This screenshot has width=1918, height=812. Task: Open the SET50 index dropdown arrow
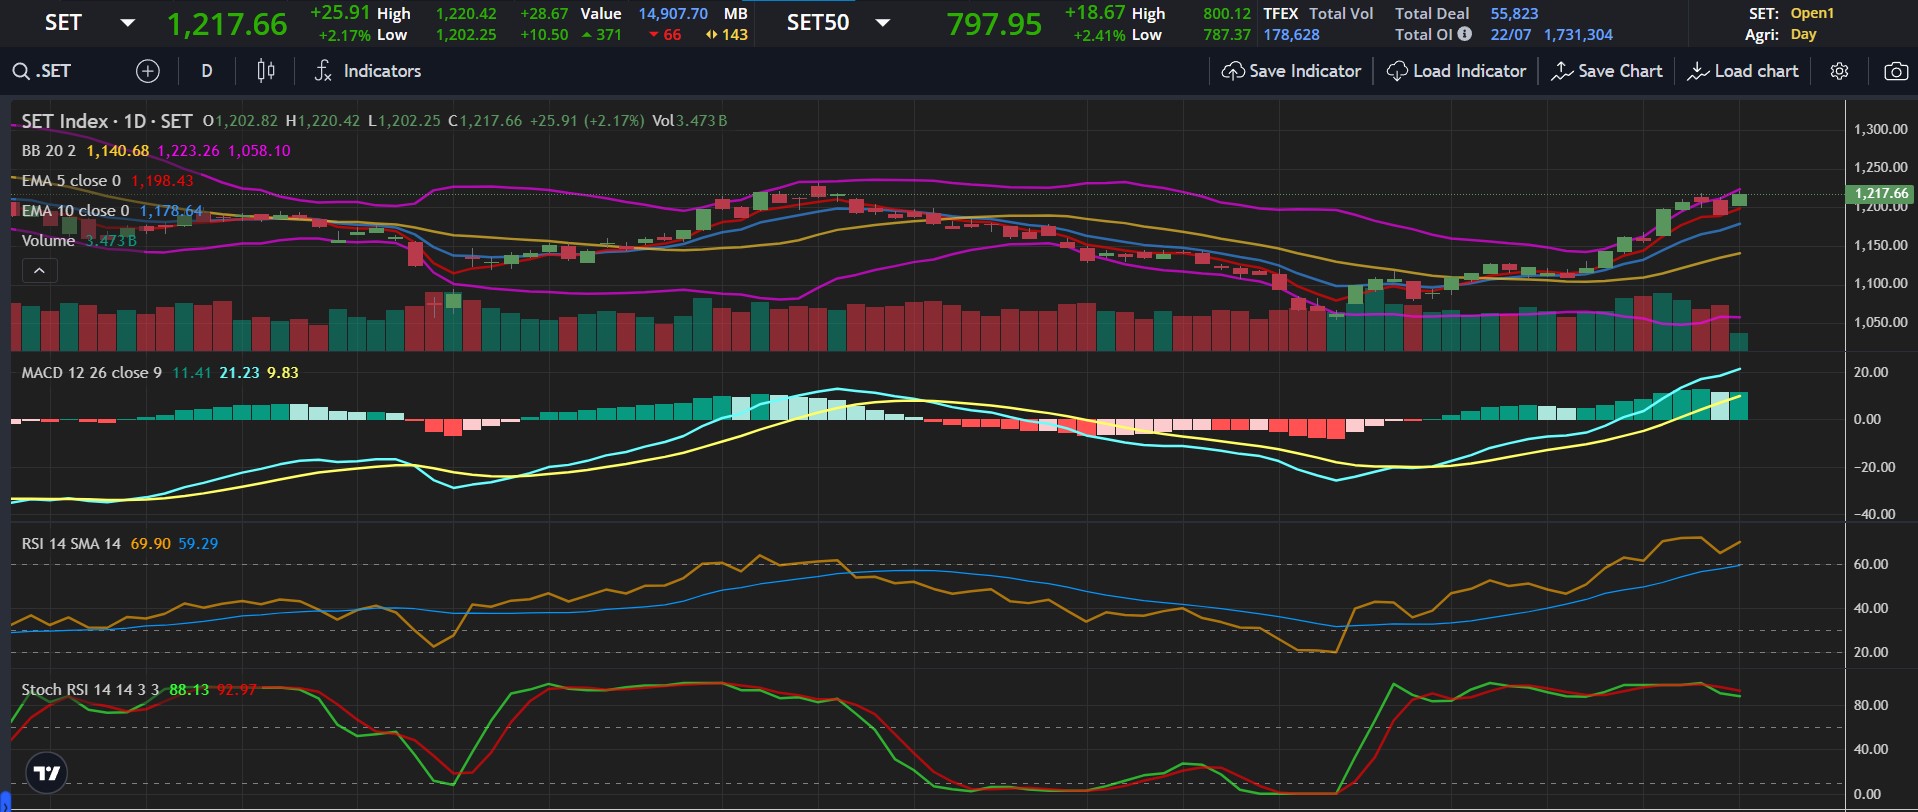pyautogui.click(x=882, y=23)
